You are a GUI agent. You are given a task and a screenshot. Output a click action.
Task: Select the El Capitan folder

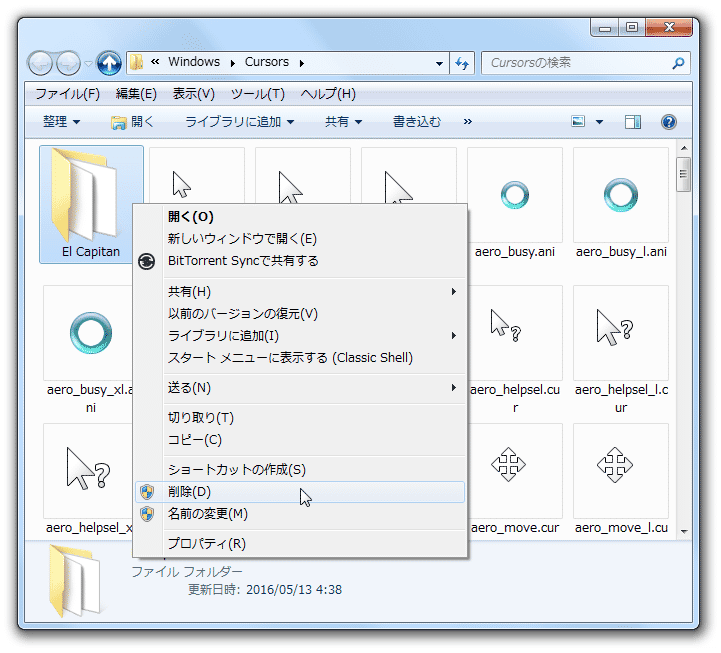[x=91, y=205]
